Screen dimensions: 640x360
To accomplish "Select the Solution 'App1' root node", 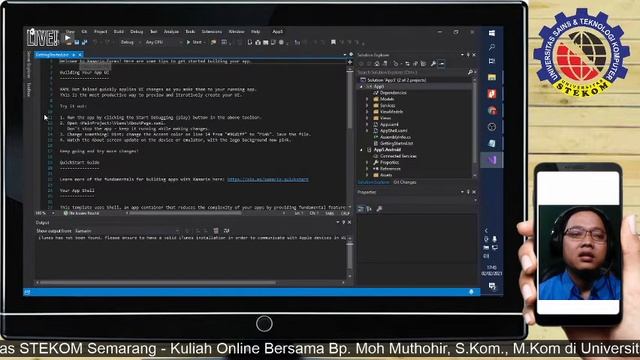I will pyautogui.click(x=396, y=80).
